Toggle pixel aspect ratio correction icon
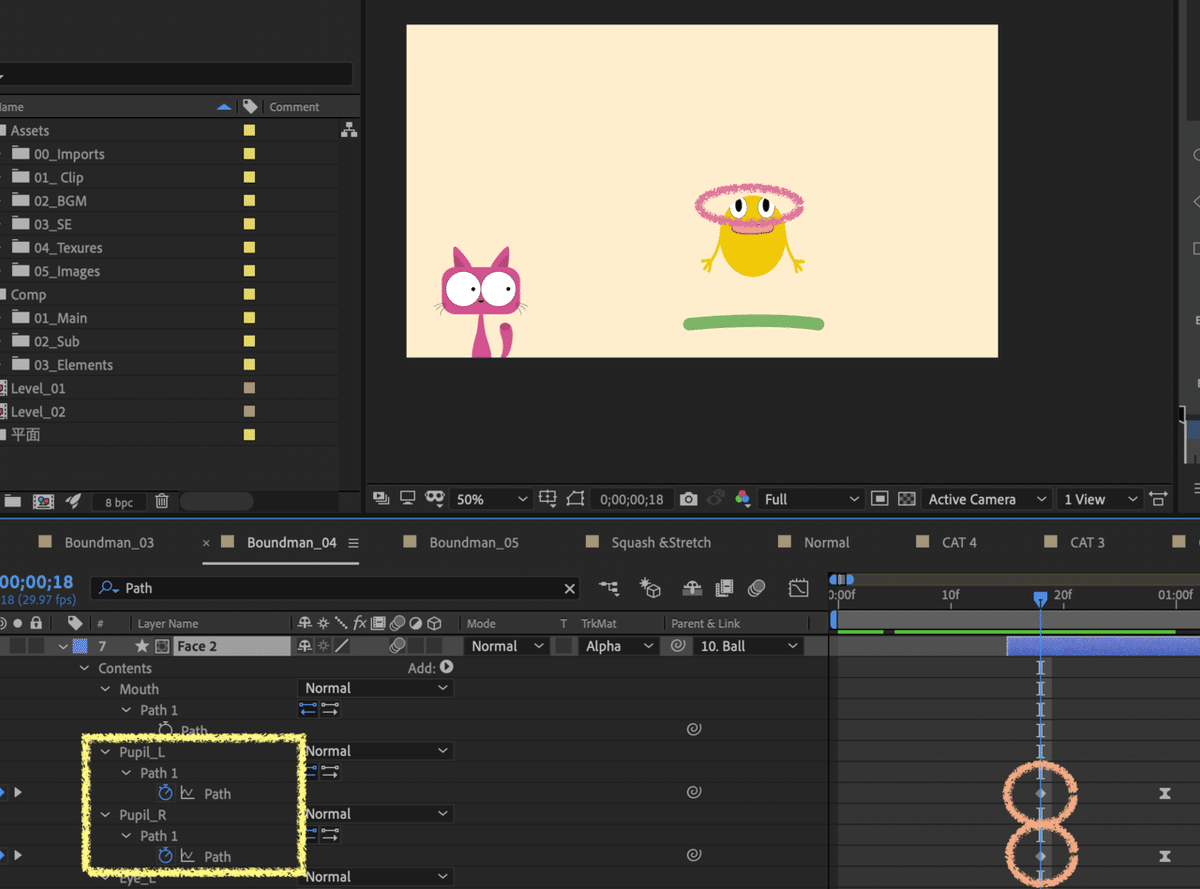 coord(1159,499)
